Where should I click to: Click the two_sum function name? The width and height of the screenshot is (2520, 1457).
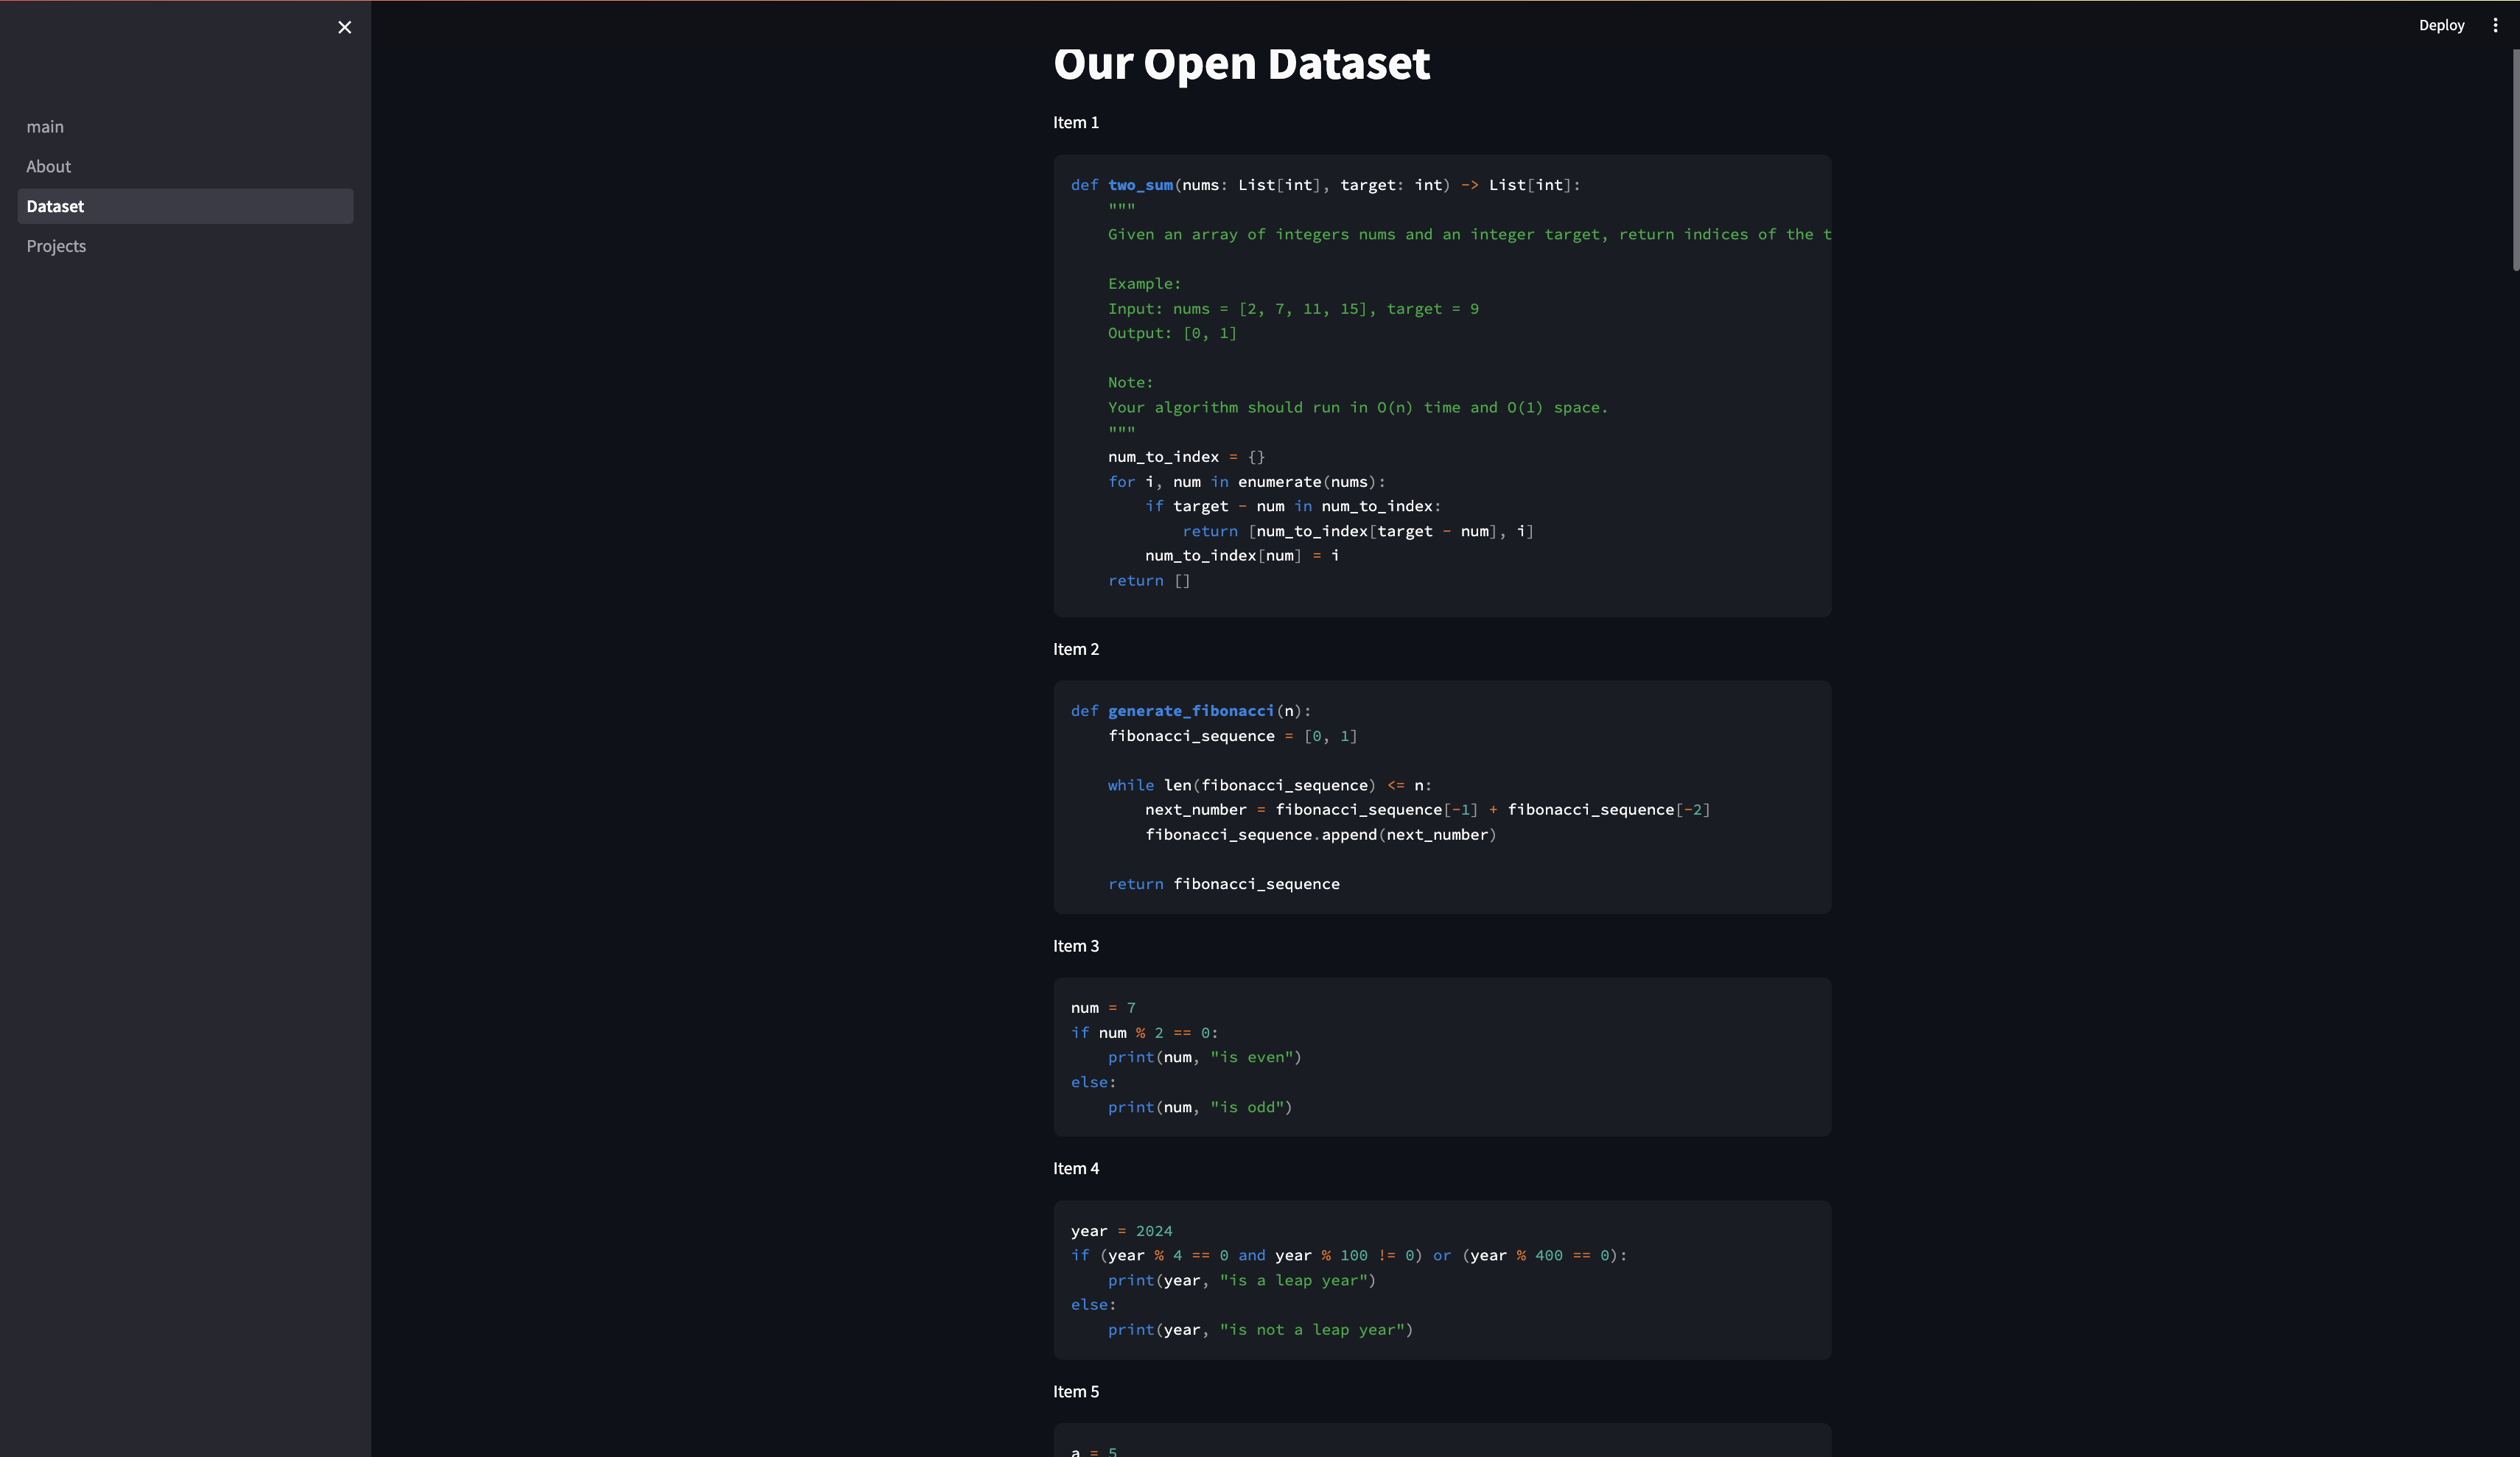click(x=1140, y=185)
